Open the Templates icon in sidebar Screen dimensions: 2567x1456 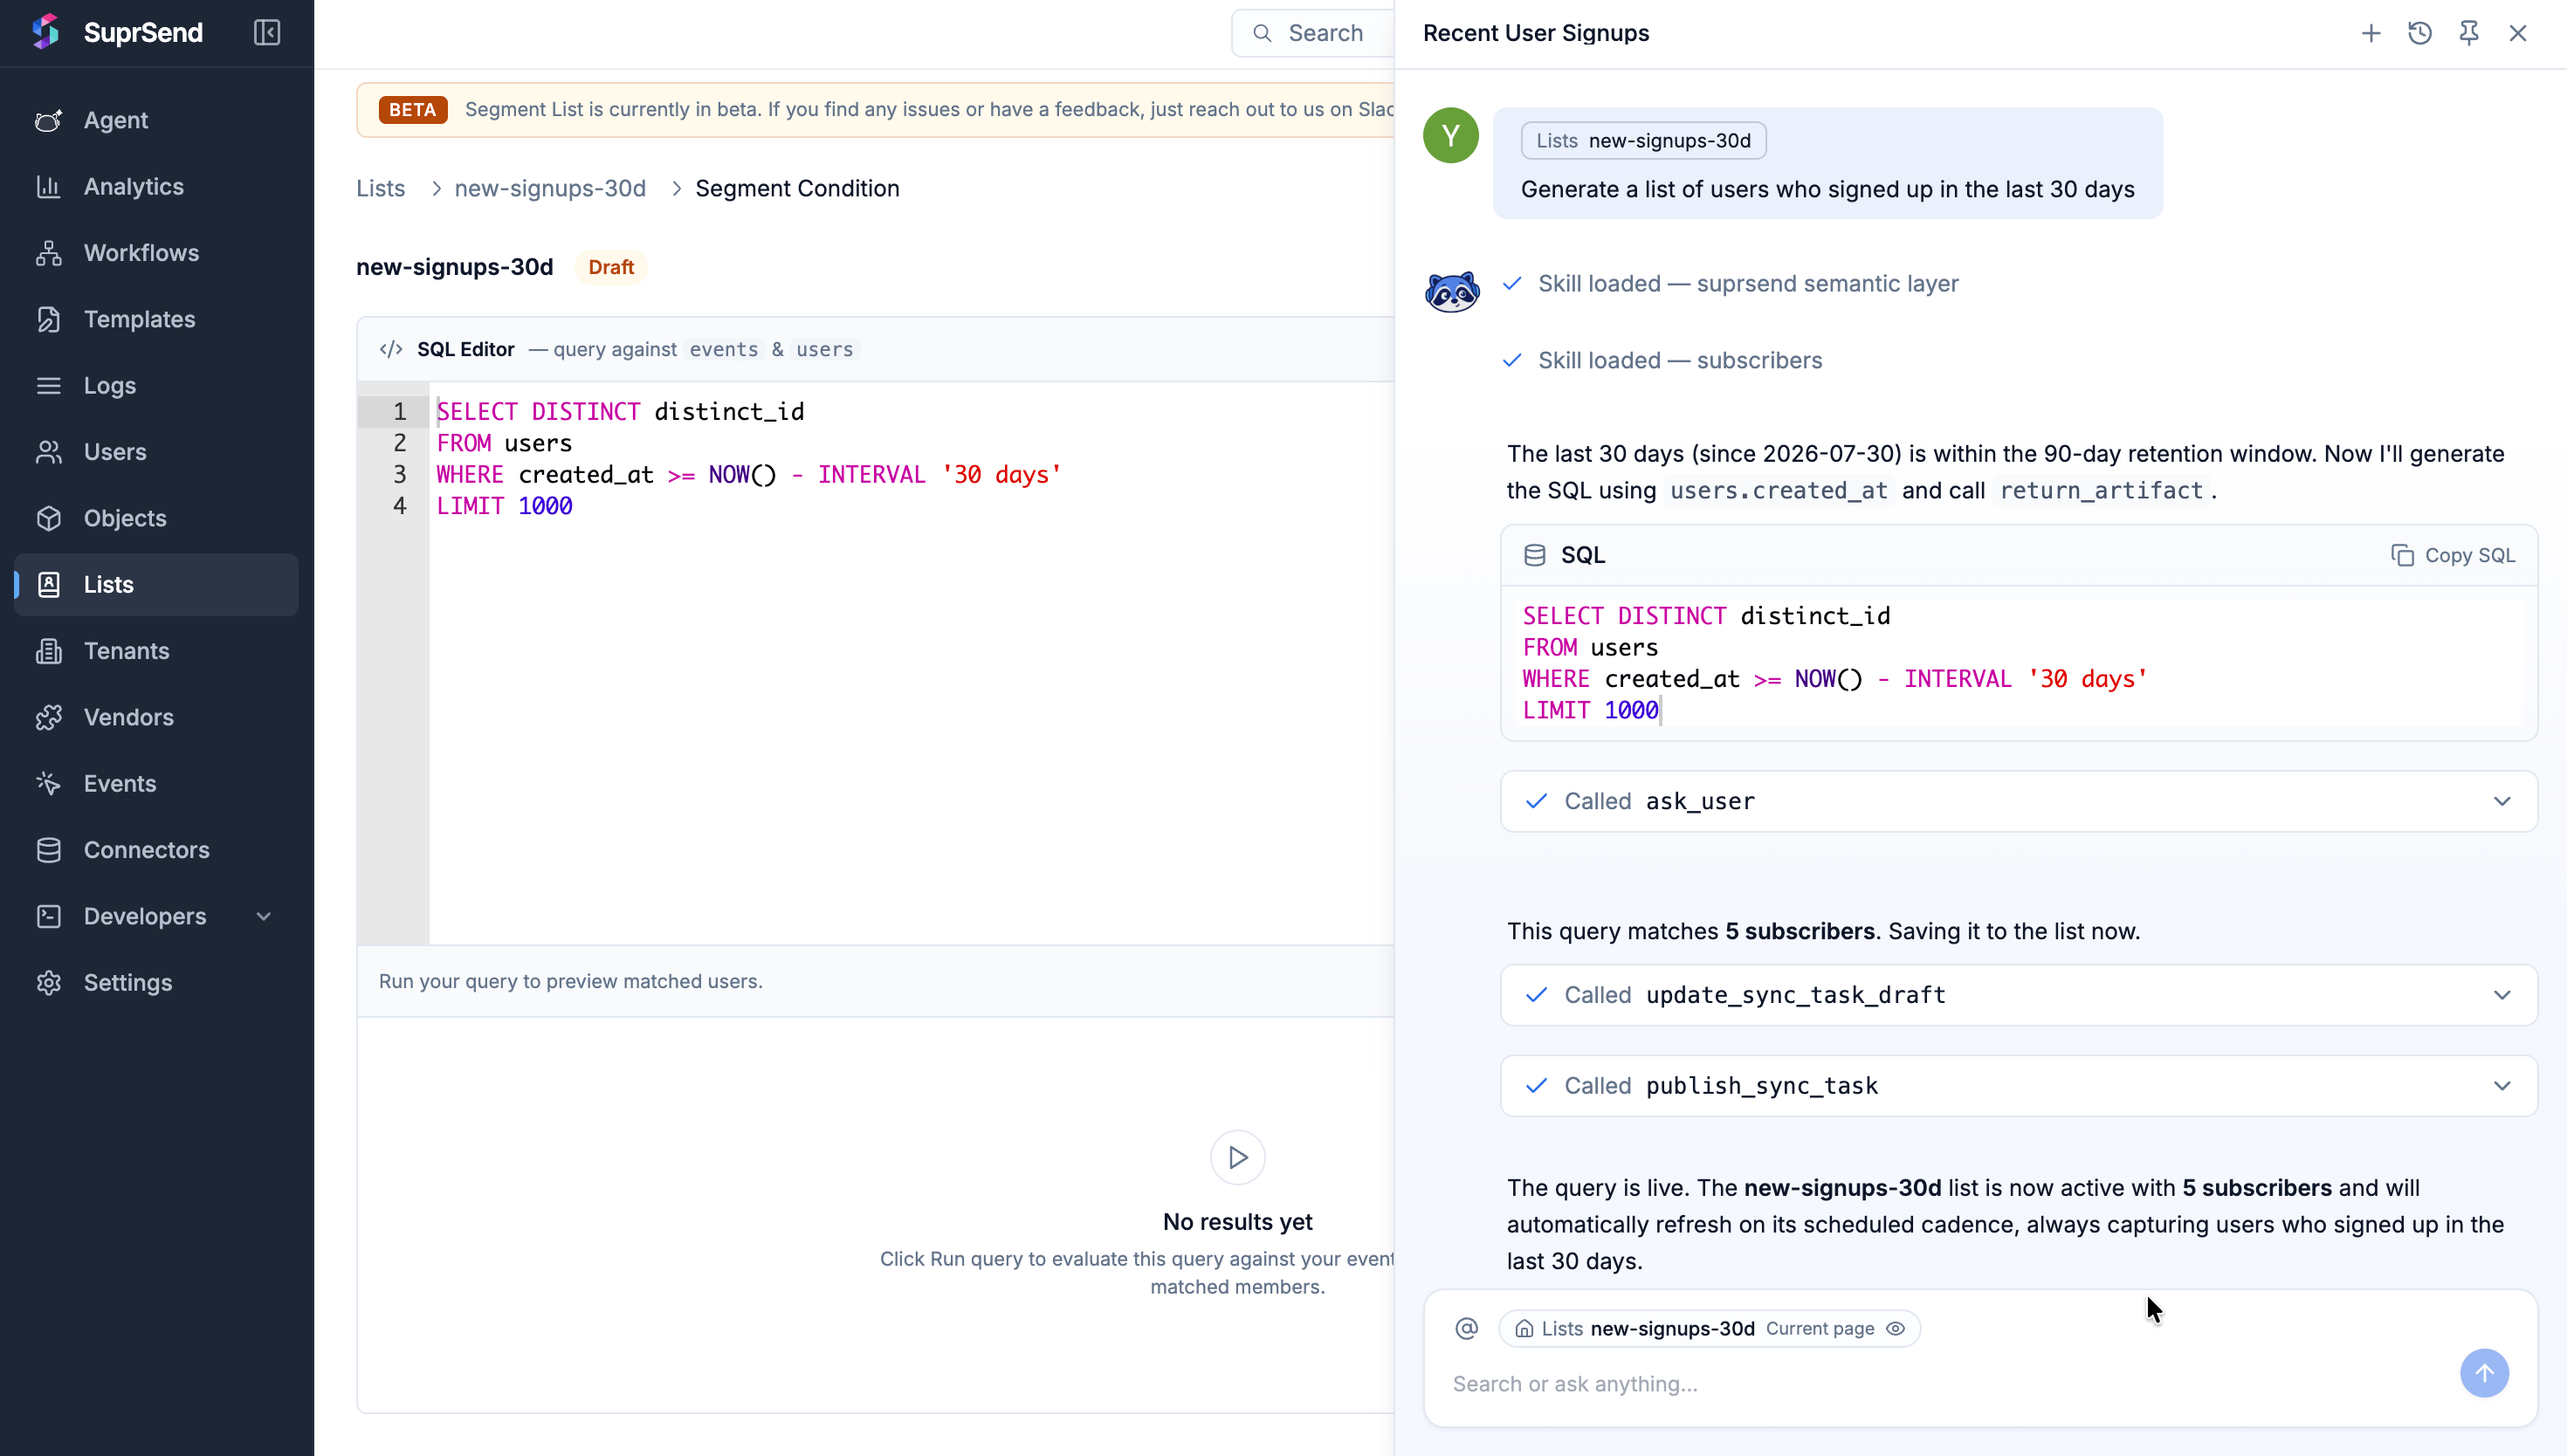click(x=48, y=319)
